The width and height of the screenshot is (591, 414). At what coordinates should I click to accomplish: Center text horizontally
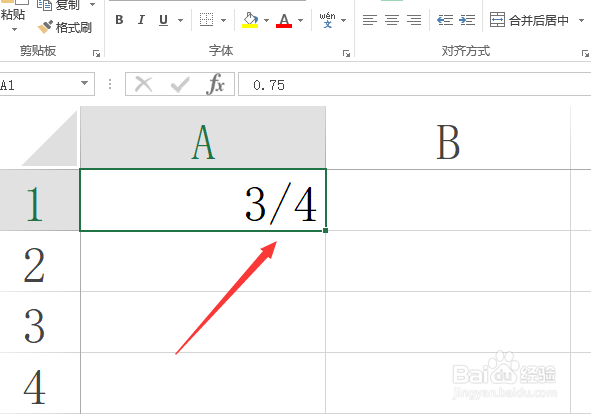(x=392, y=20)
